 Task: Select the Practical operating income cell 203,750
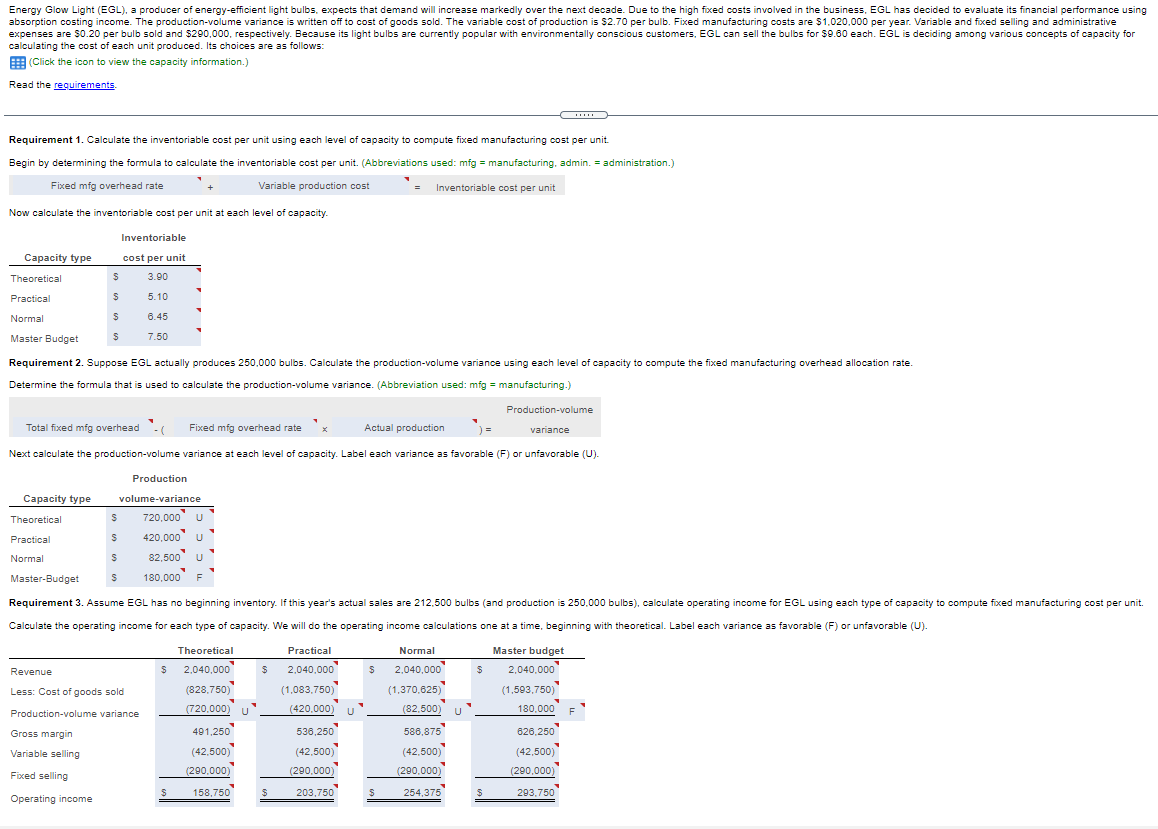pos(316,791)
